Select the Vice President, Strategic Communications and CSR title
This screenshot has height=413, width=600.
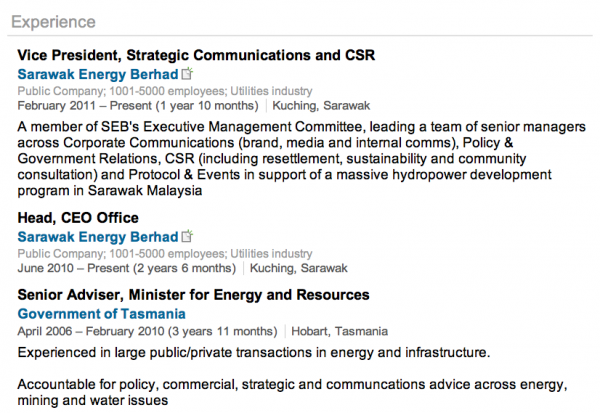pyautogui.click(x=196, y=55)
